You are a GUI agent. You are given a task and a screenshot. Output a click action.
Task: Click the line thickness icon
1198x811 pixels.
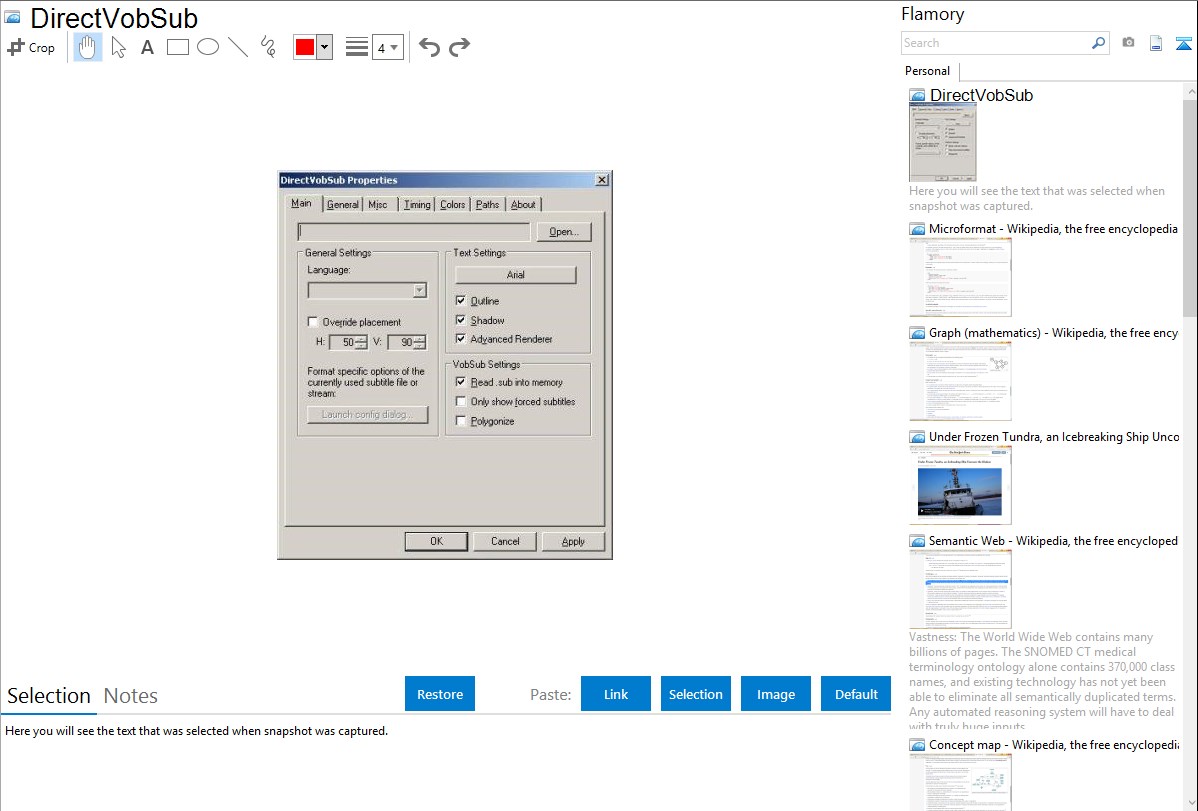[357, 47]
